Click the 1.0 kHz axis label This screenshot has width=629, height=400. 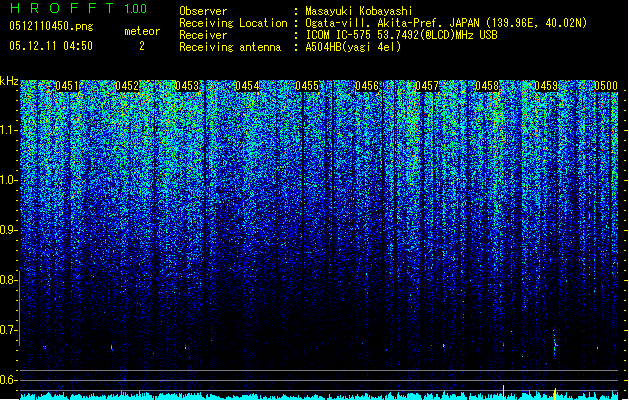point(8,180)
